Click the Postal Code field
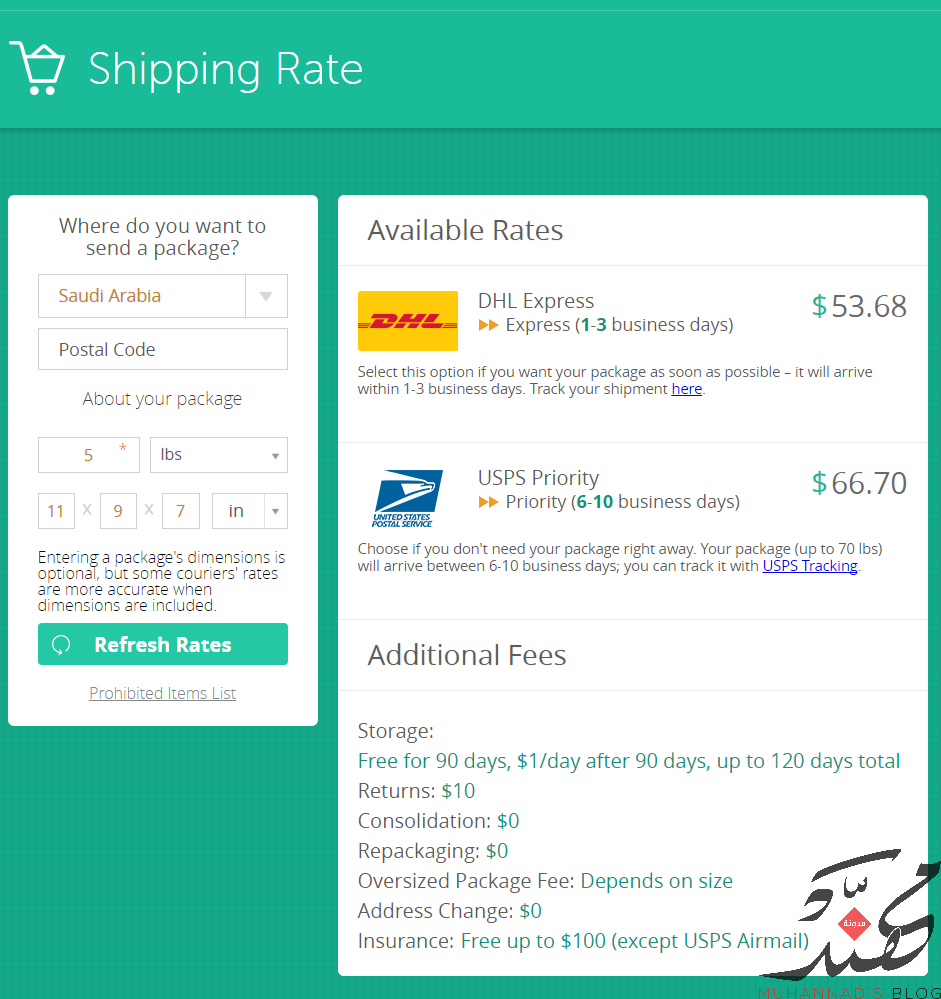The height and width of the screenshot is (999, 941). click(162, 349)
